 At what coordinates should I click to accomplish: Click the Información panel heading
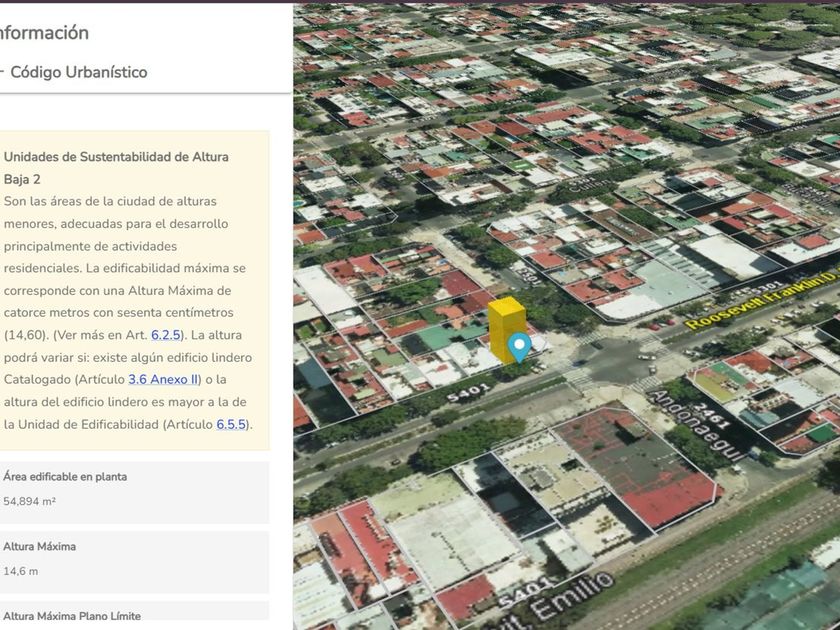coord(44,32)
